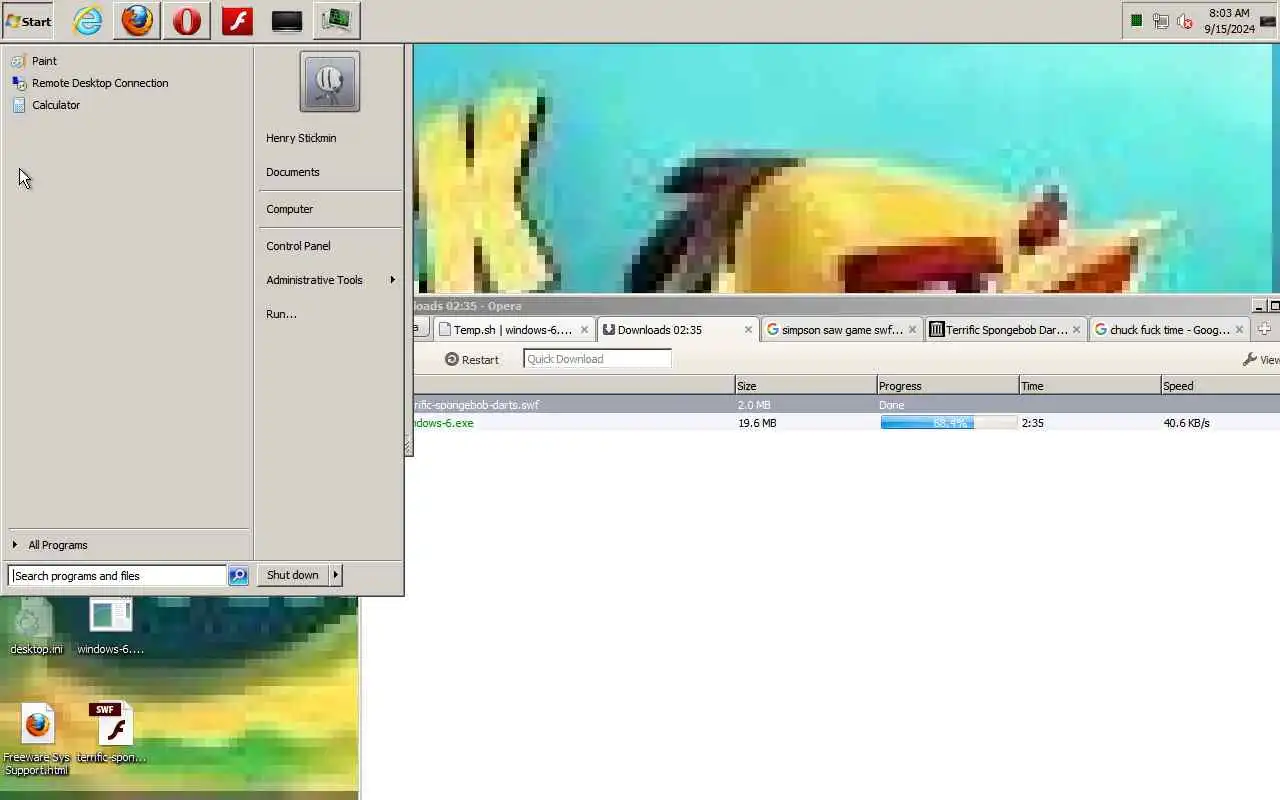Open the Flash Player taskbar icon
Image resolution: width=1280 pixels, height=800 pixels.
tap(237, 20)
